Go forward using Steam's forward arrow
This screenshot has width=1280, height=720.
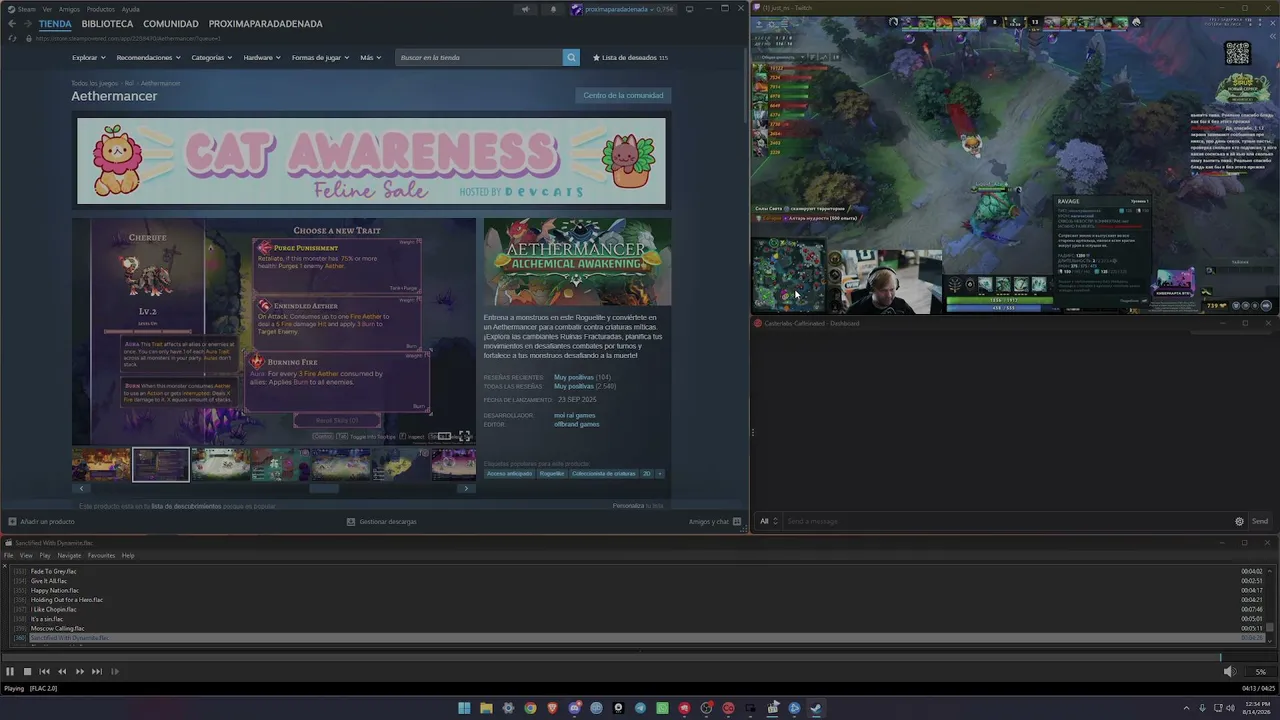point(27,23)
